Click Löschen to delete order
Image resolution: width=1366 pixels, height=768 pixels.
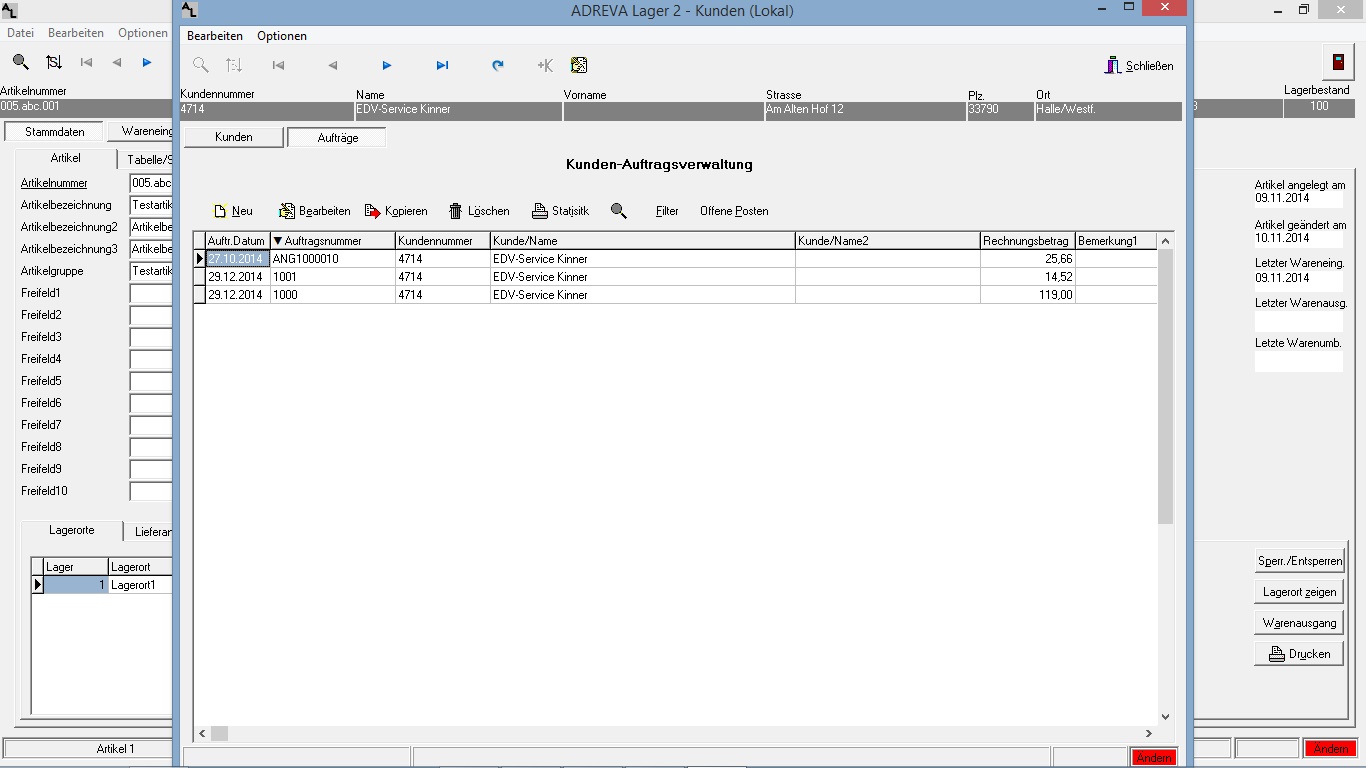[x=479, y=211]
